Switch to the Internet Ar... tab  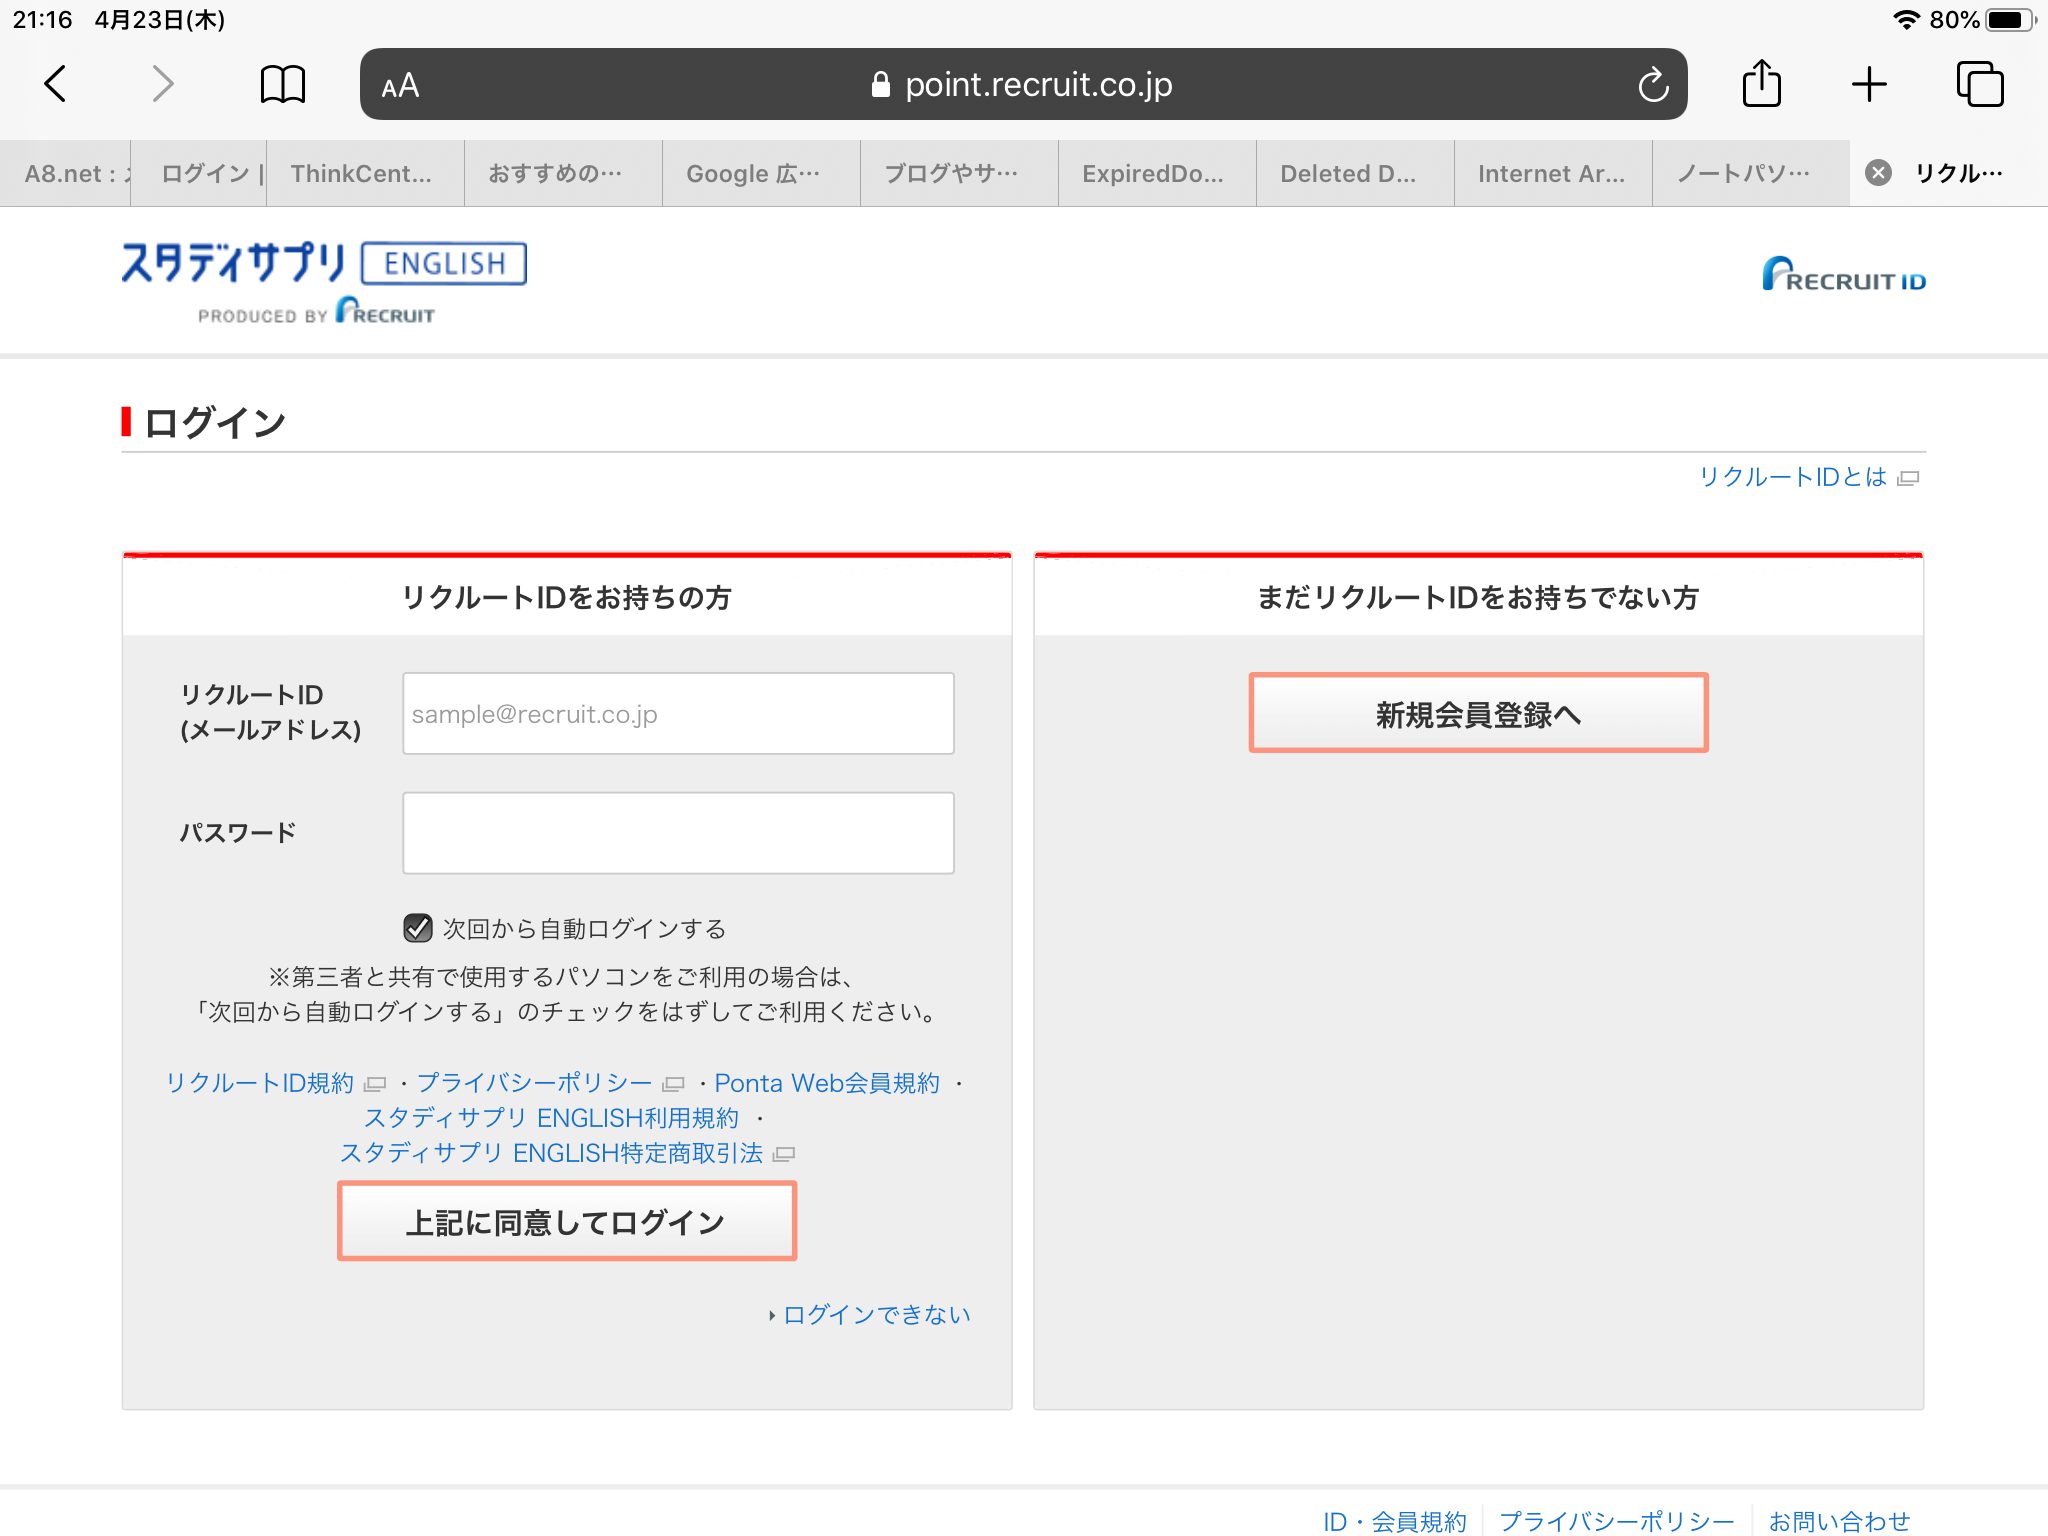[x=1553, y=174]
